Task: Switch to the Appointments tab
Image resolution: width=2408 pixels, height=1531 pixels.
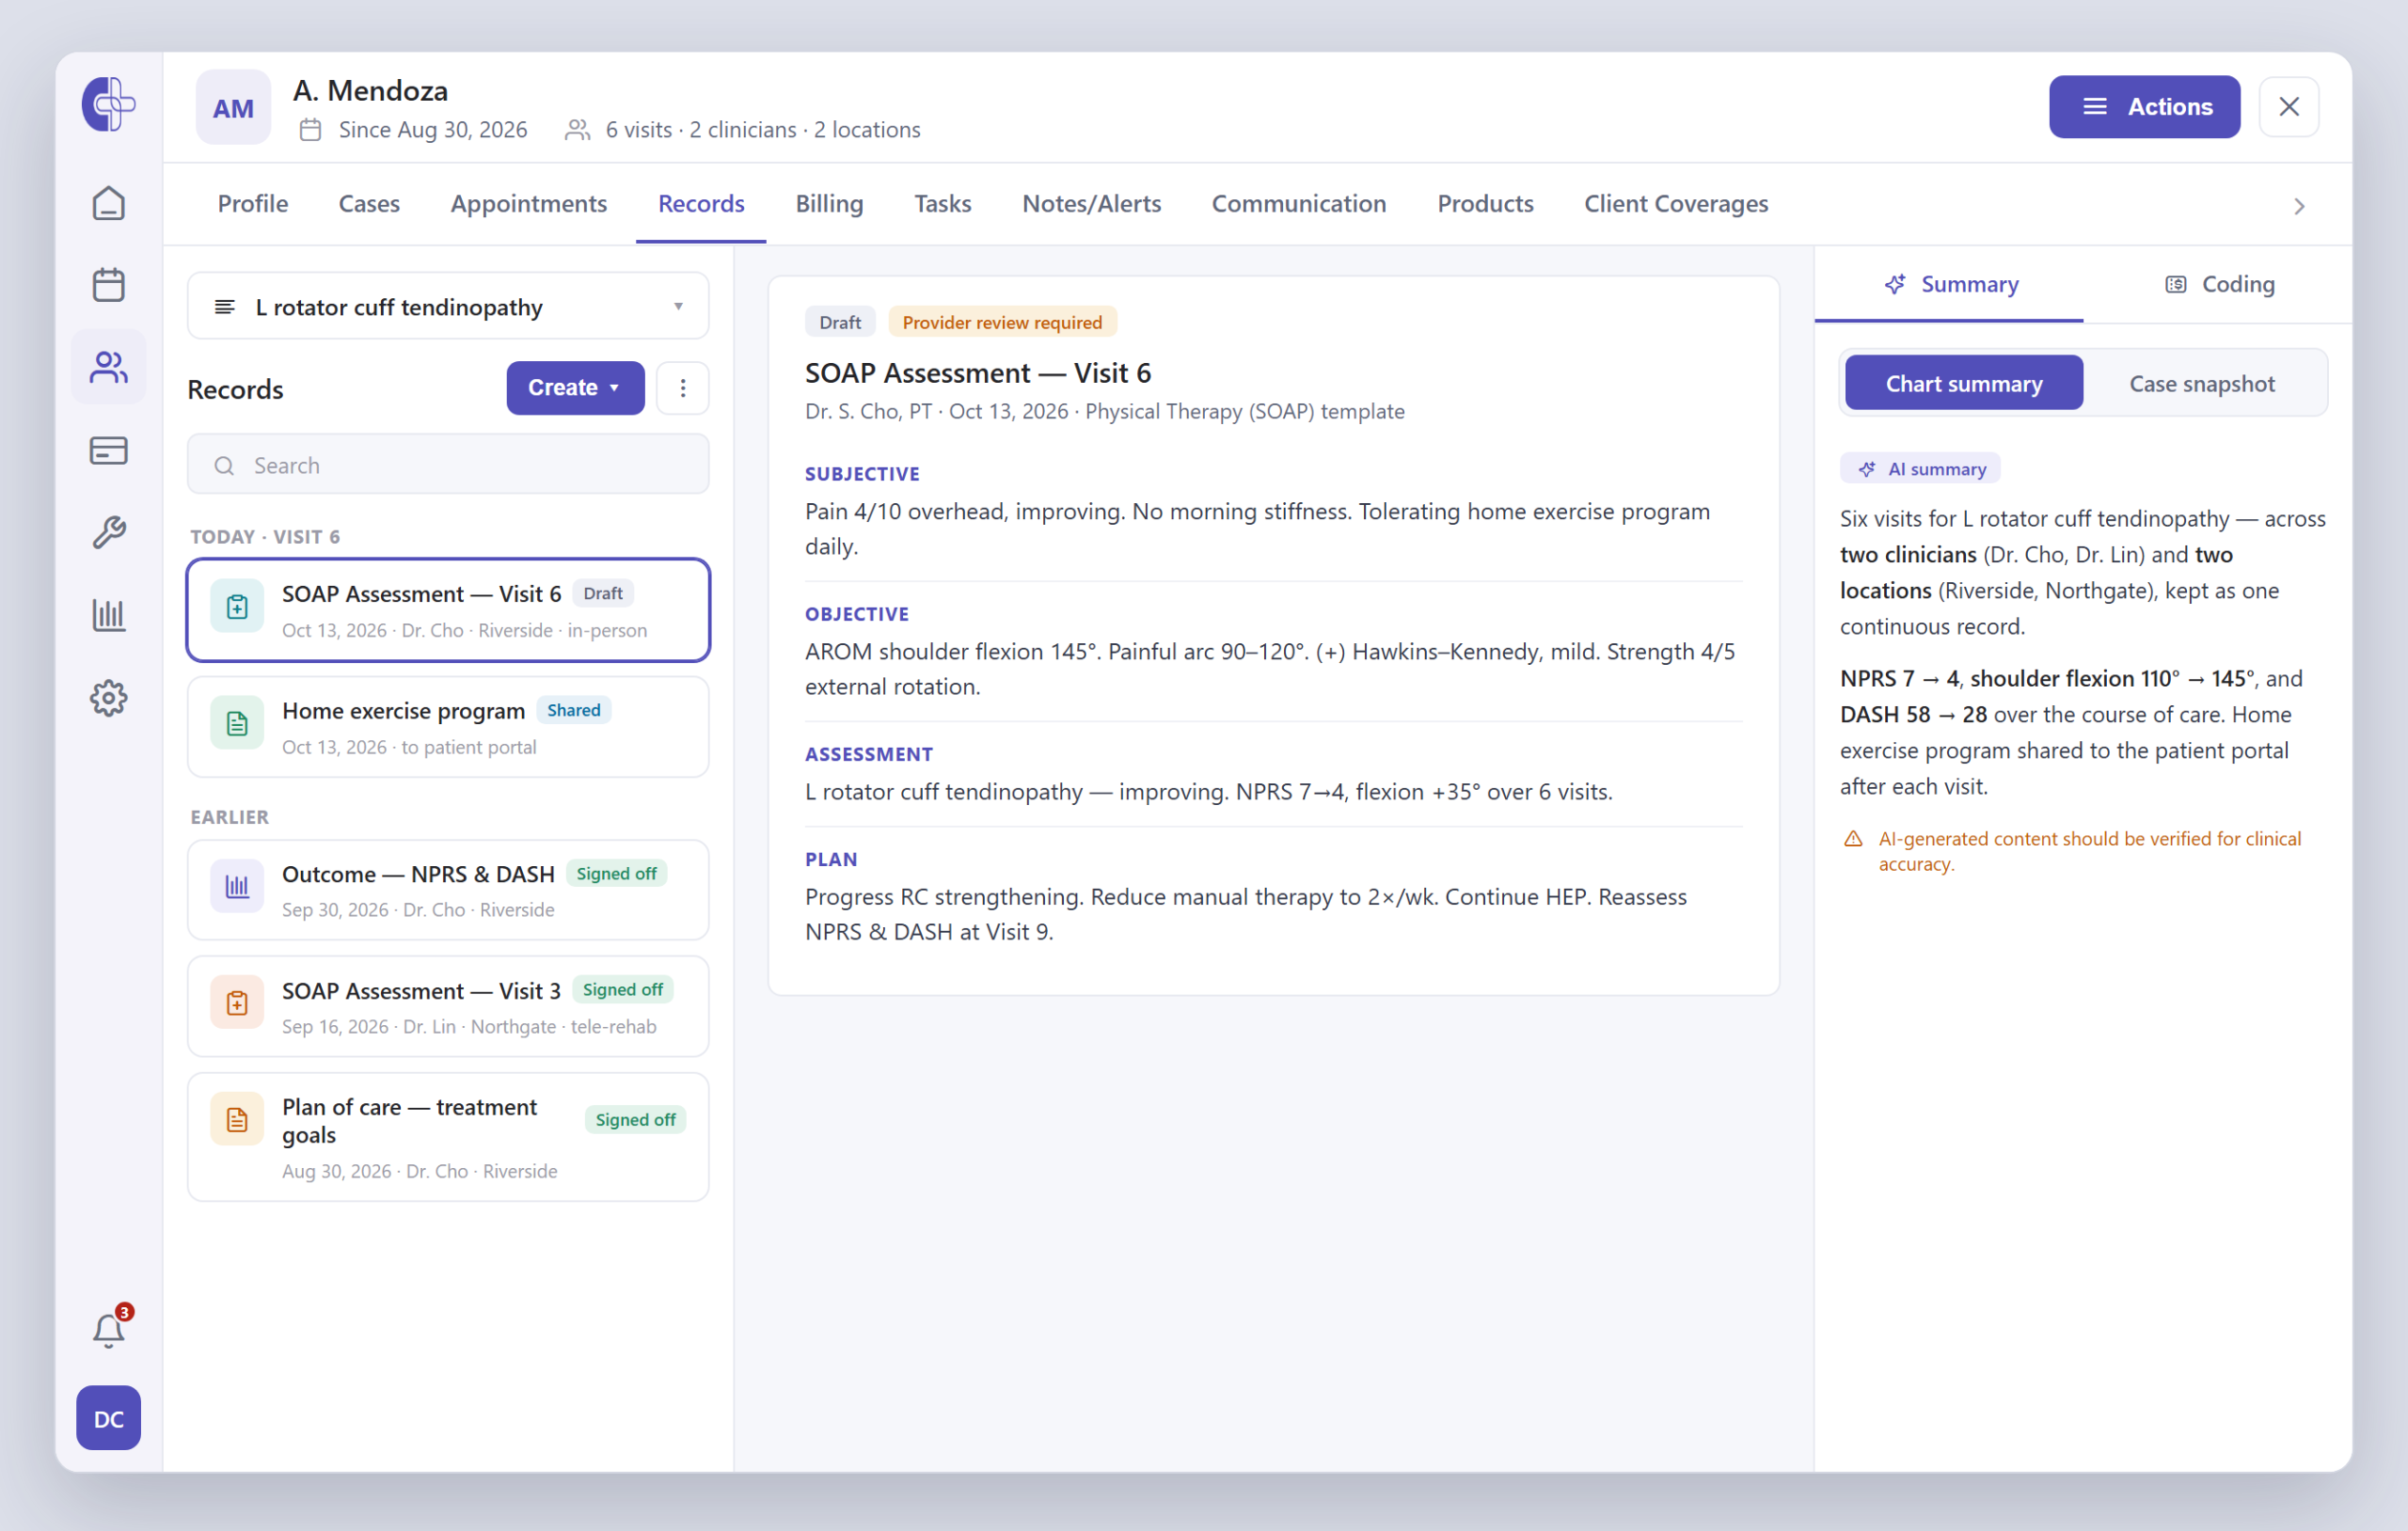Action: coord(529,204)
